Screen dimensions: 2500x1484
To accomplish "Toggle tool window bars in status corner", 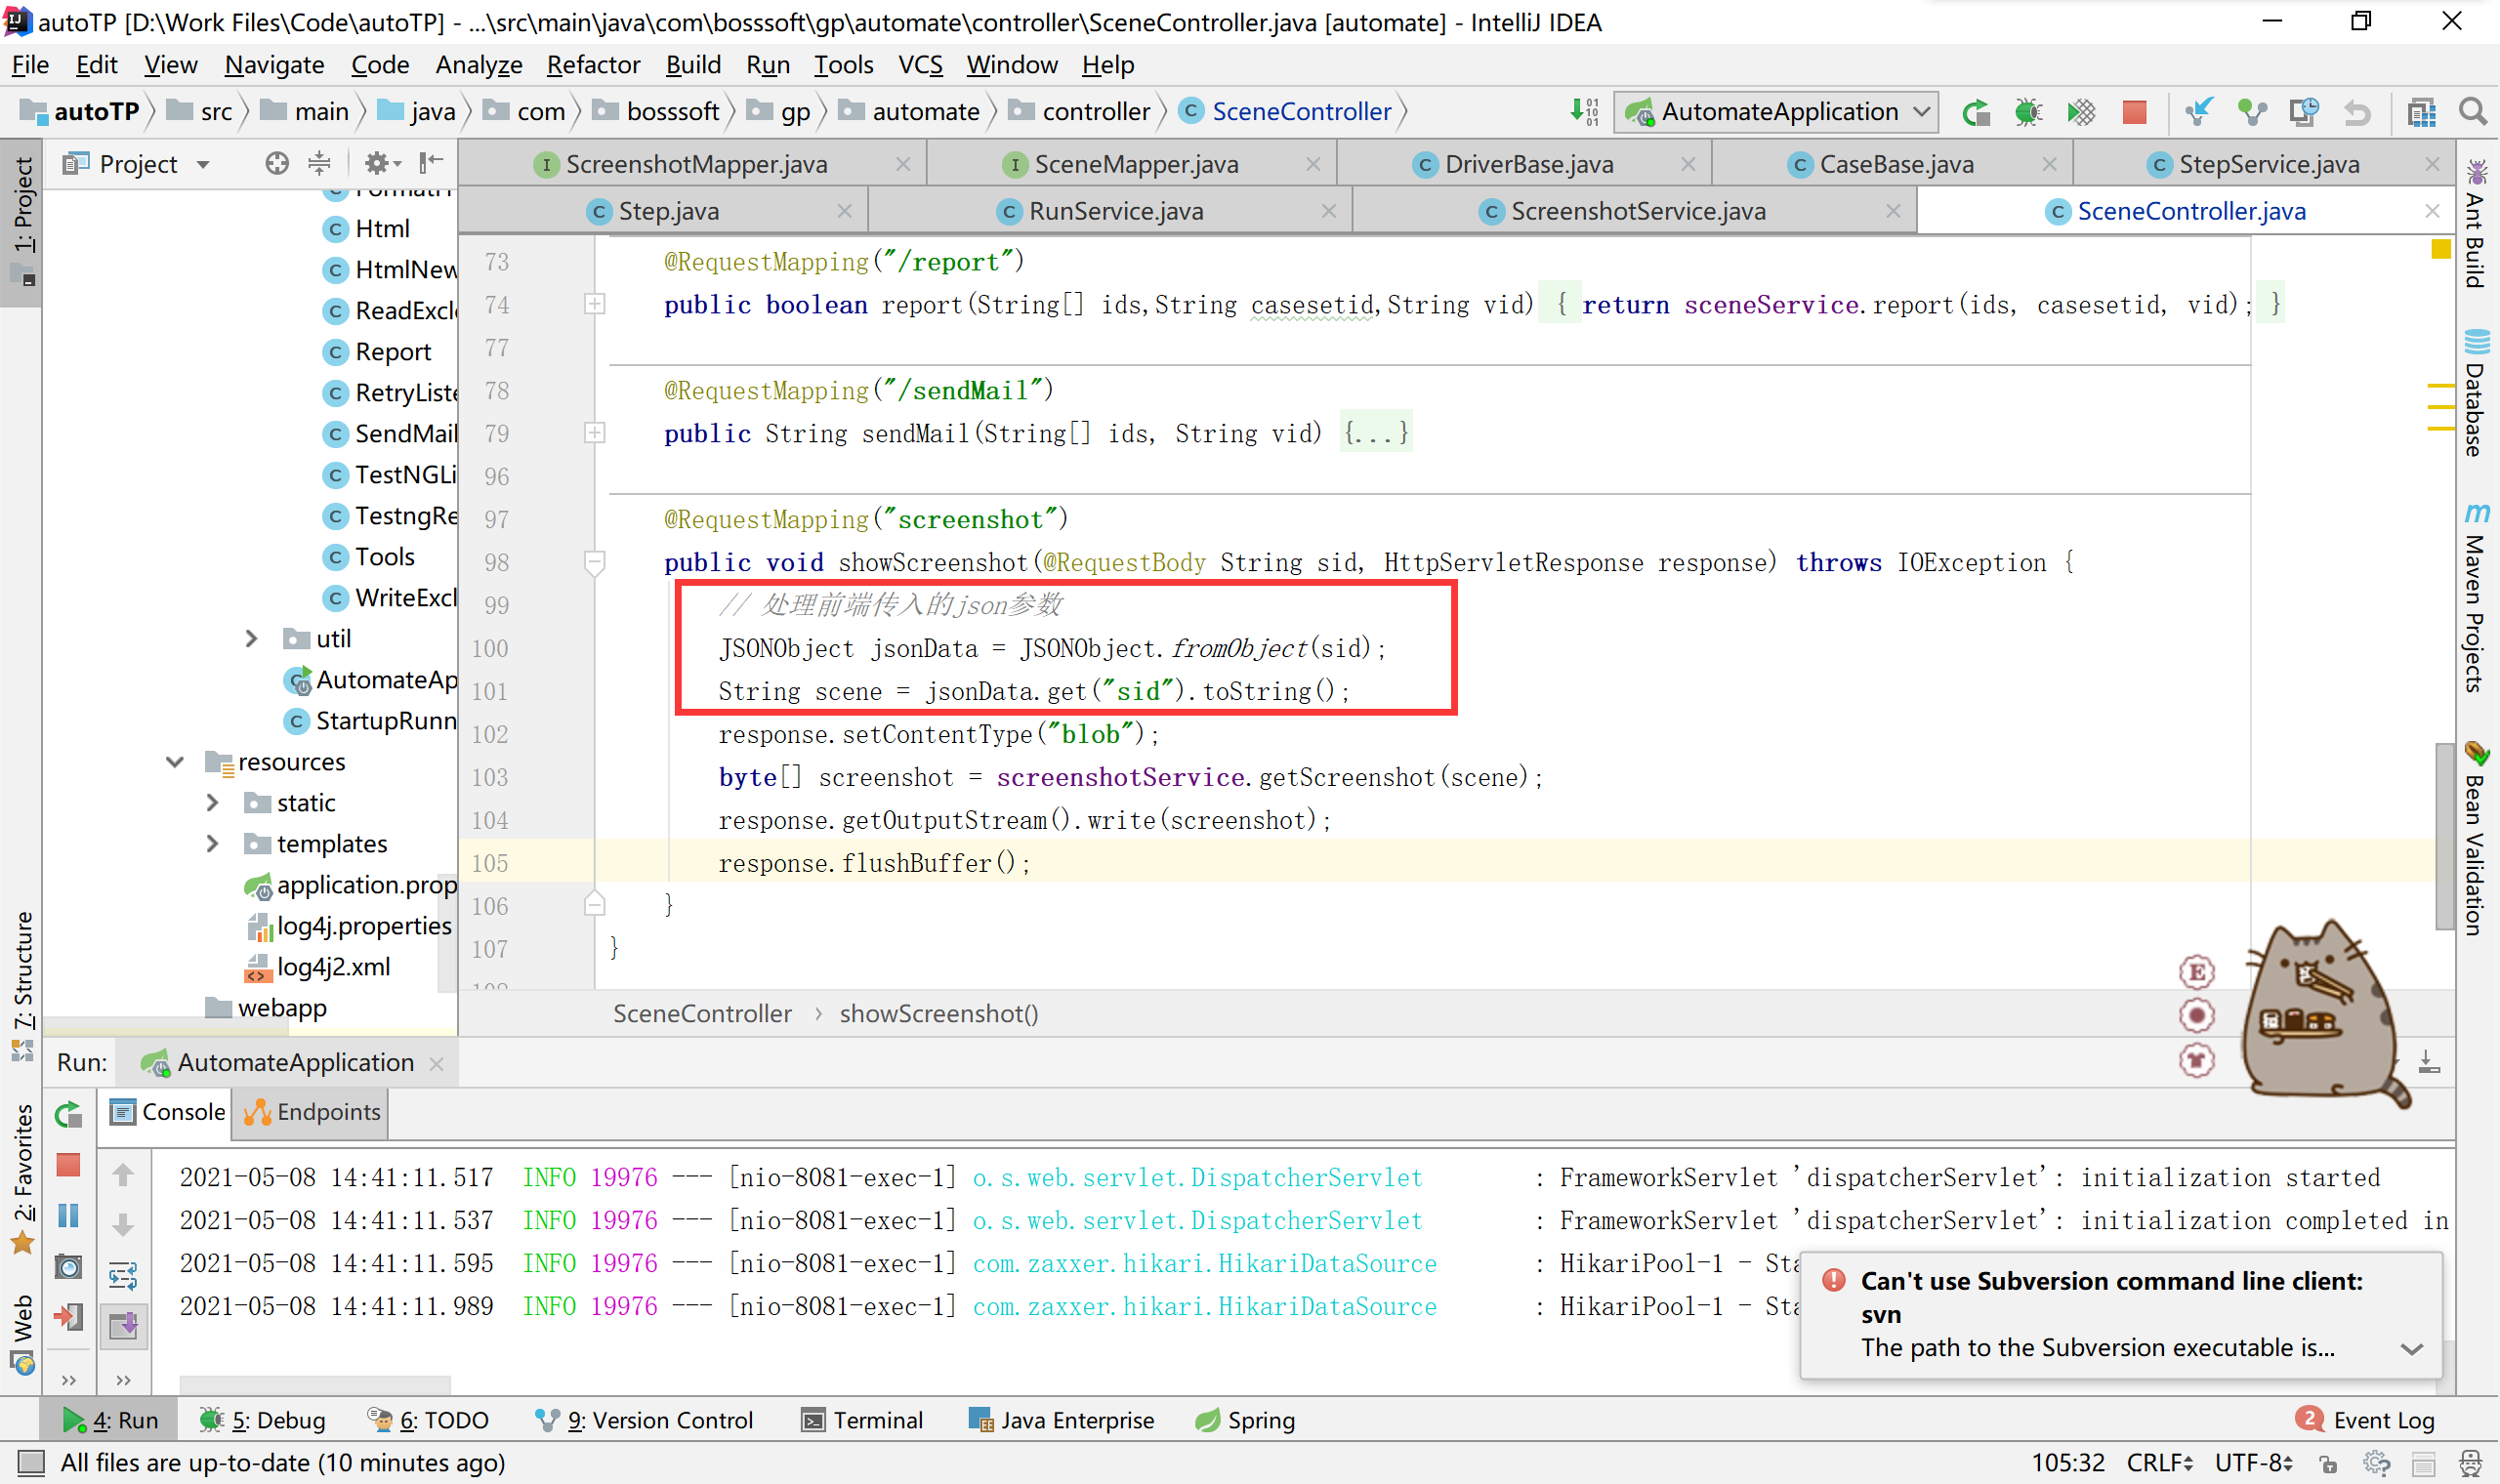I will click(31, 1463).
